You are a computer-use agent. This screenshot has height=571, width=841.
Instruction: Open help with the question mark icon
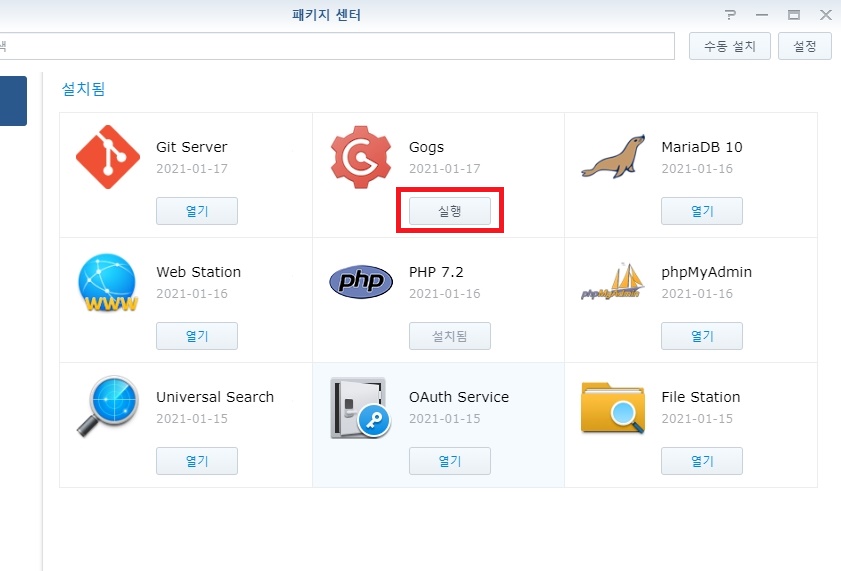click(x=730, y=15)
